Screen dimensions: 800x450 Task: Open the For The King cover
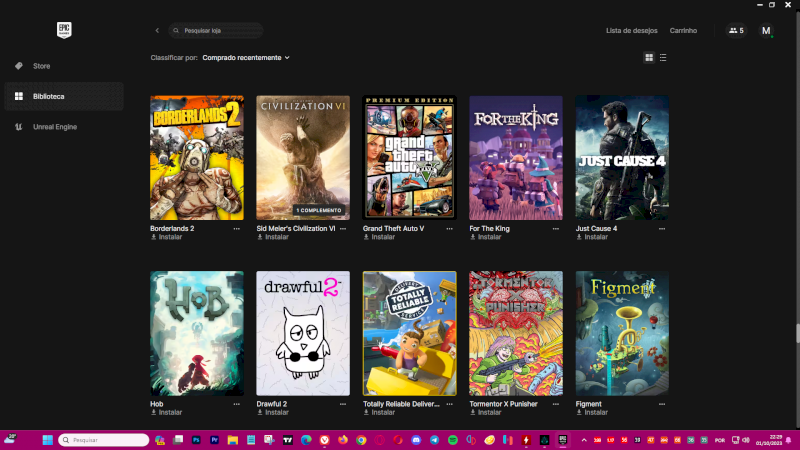click(x=516, y=158)
